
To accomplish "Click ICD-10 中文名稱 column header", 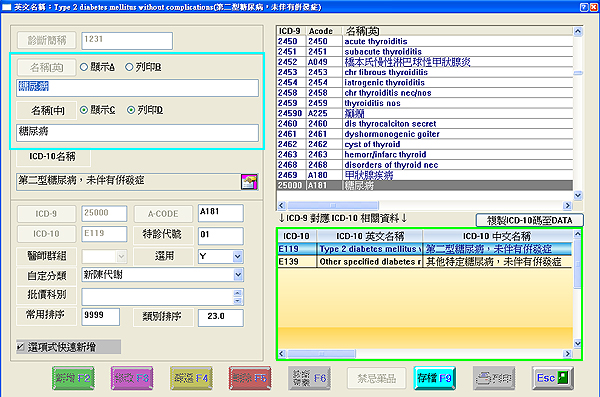I will (x=497, y=236).
